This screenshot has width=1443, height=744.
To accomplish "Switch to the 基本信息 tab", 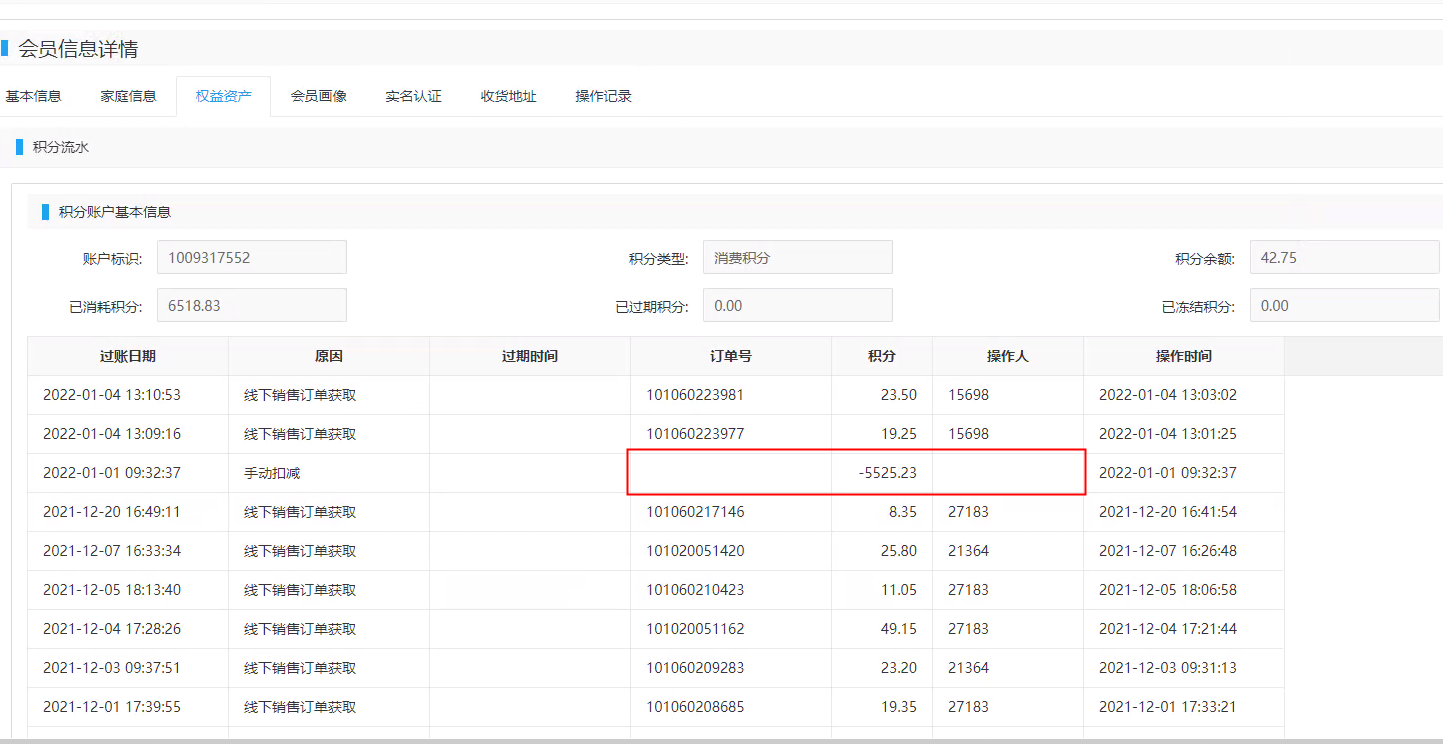I will tap(34, 96).
